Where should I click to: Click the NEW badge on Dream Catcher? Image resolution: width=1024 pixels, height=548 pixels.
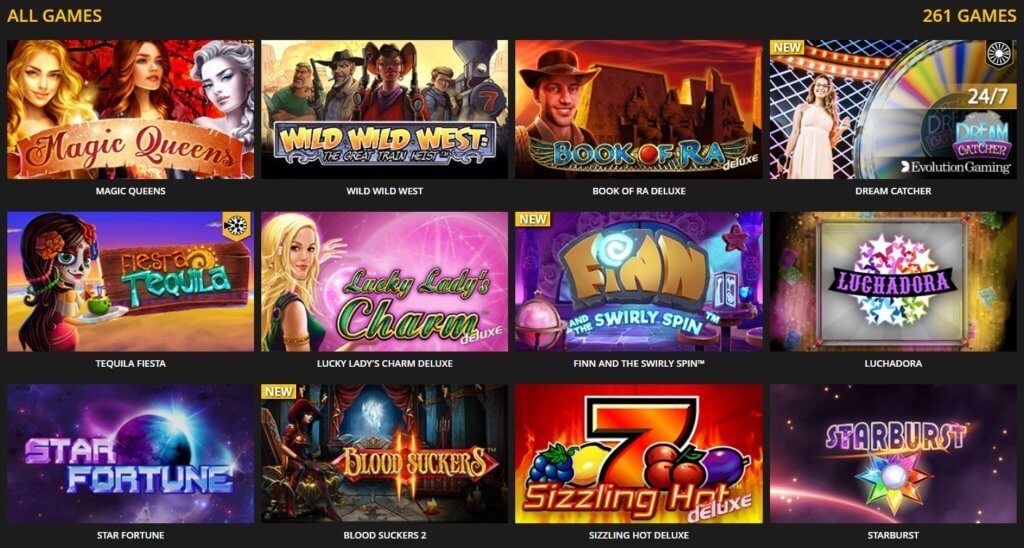[x=787, y=48]
